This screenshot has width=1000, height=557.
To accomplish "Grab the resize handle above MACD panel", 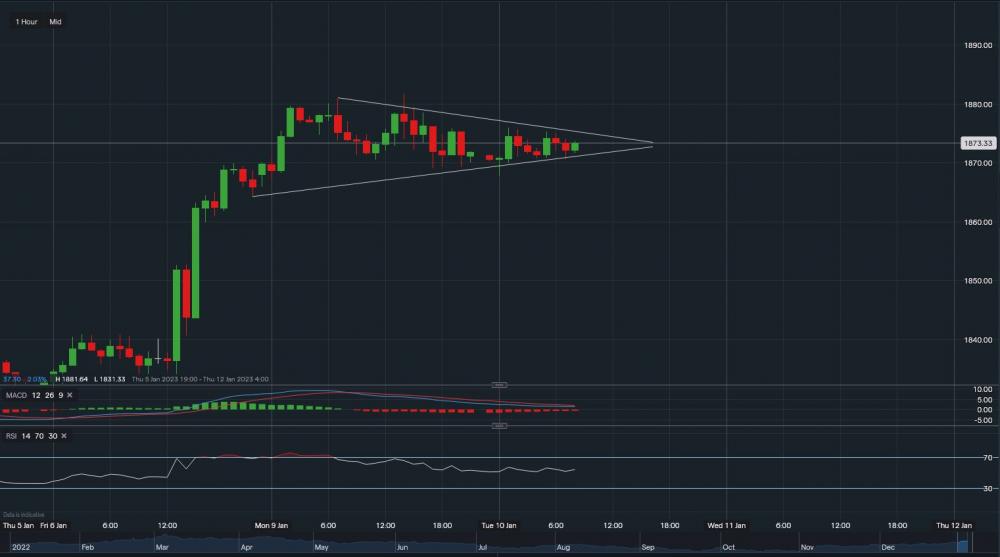I will click(x=500, y=385).
